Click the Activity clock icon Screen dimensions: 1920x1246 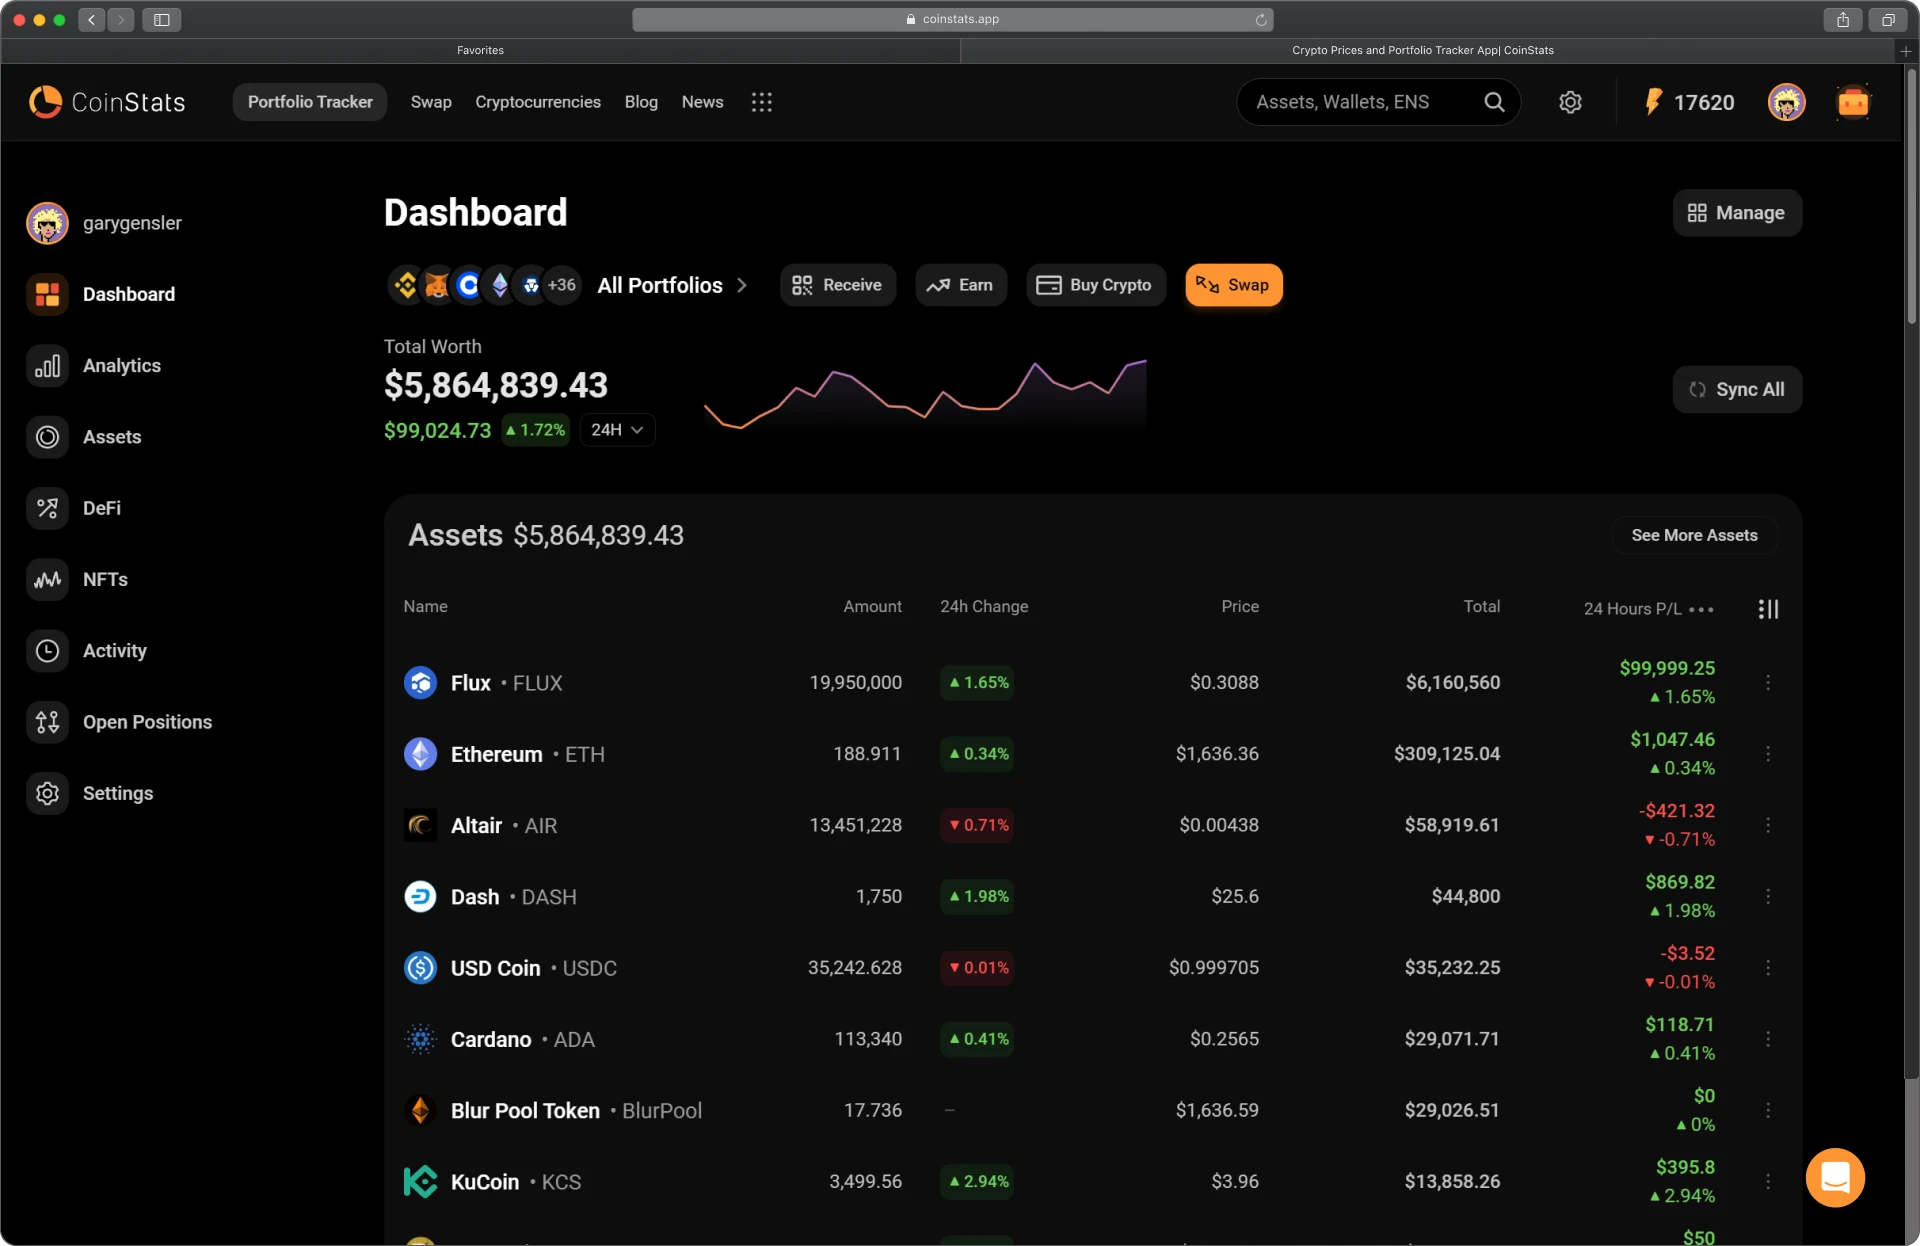[x=47, y=651]
